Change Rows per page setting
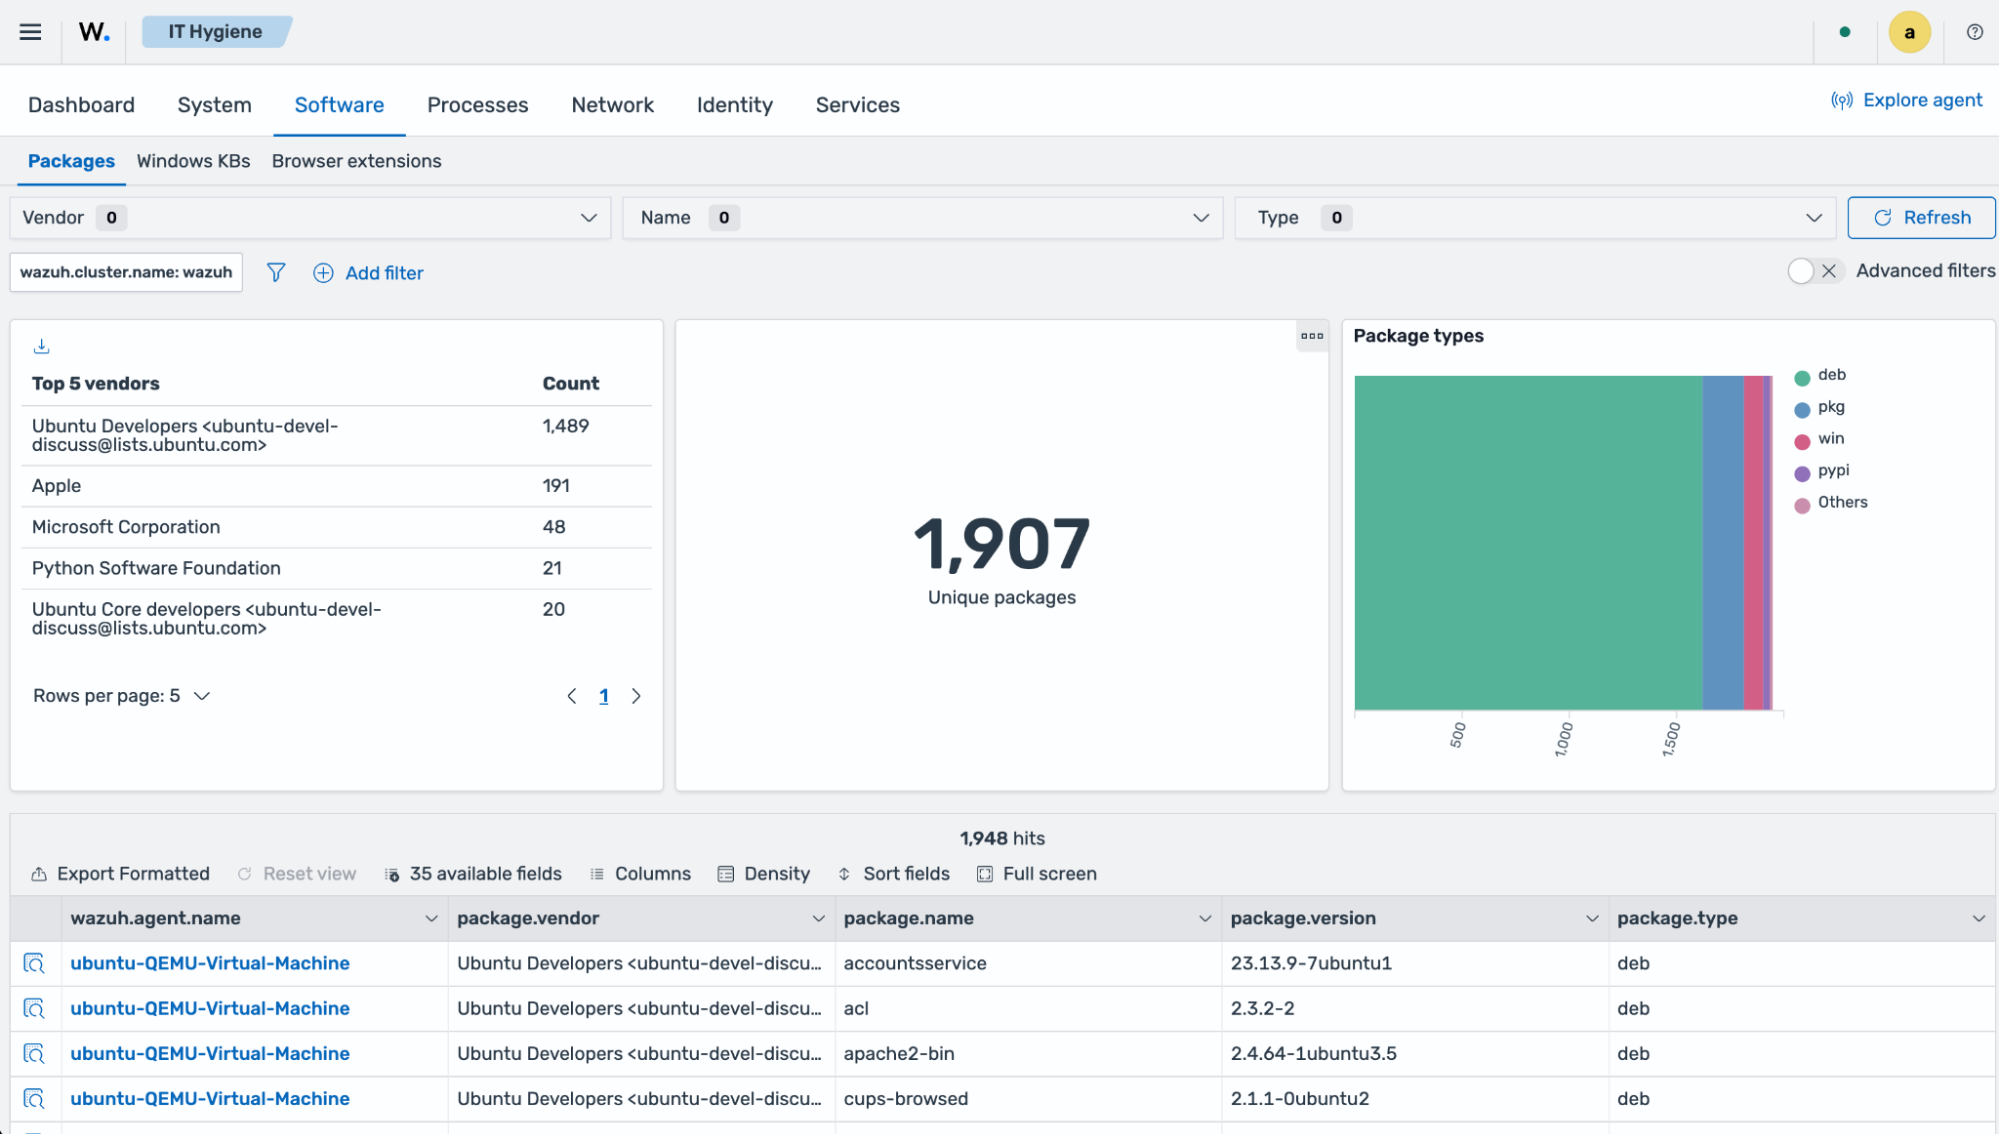 click(121, 696)
